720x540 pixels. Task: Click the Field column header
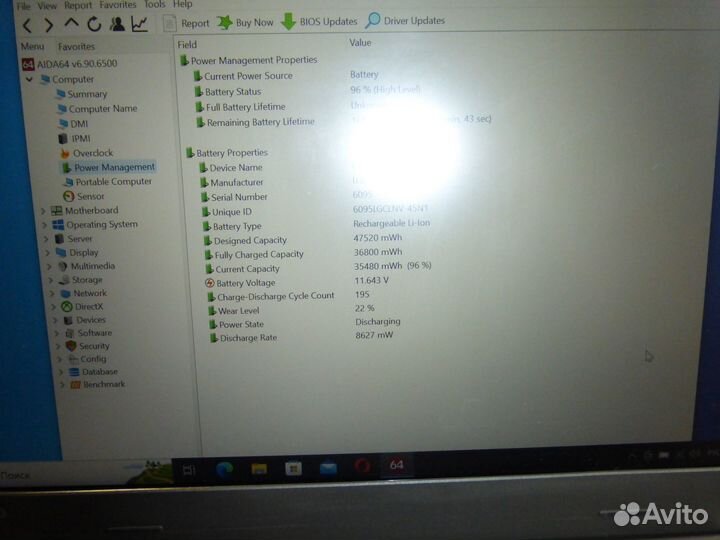[x=187, y=45]
